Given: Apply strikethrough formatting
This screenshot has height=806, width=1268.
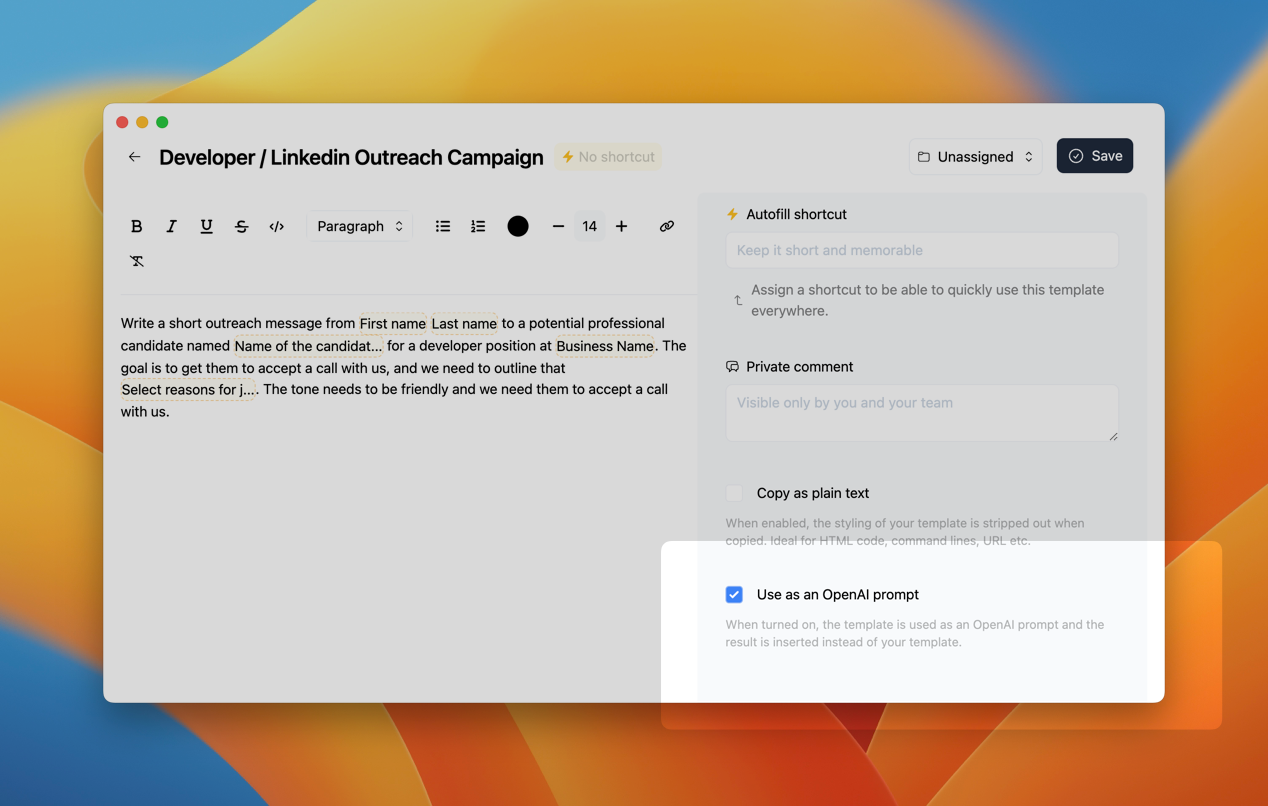Looking at the screenshot, I should pyautogui.click(x=241, y=226).
